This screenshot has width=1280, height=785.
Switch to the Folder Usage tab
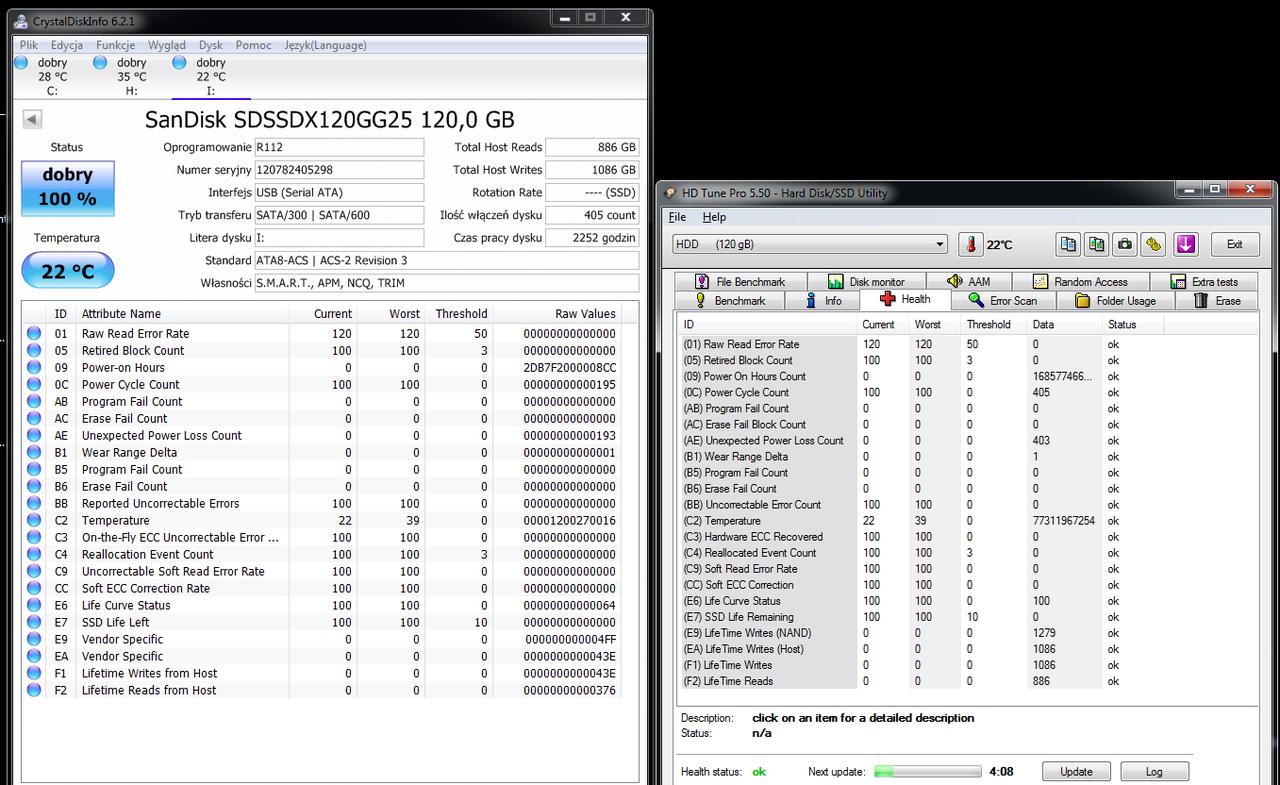tap(1115, 300)
